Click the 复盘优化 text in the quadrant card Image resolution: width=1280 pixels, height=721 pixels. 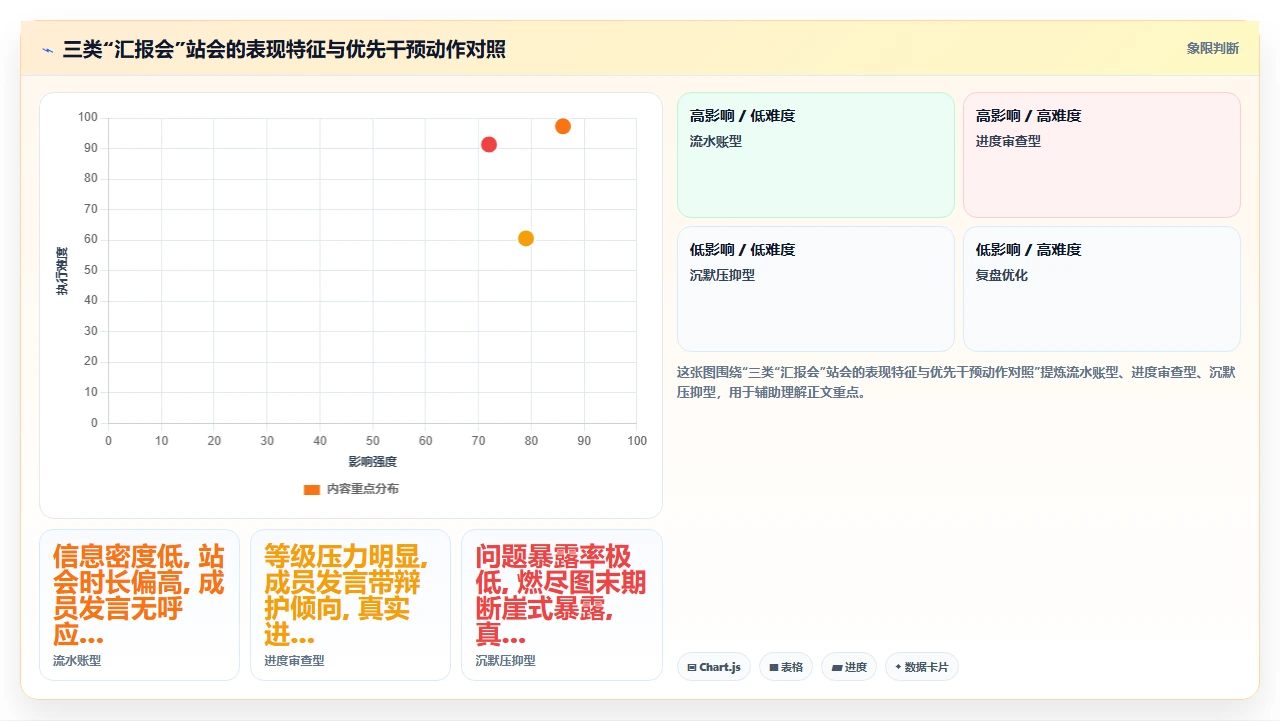[x=1002, y=275]
